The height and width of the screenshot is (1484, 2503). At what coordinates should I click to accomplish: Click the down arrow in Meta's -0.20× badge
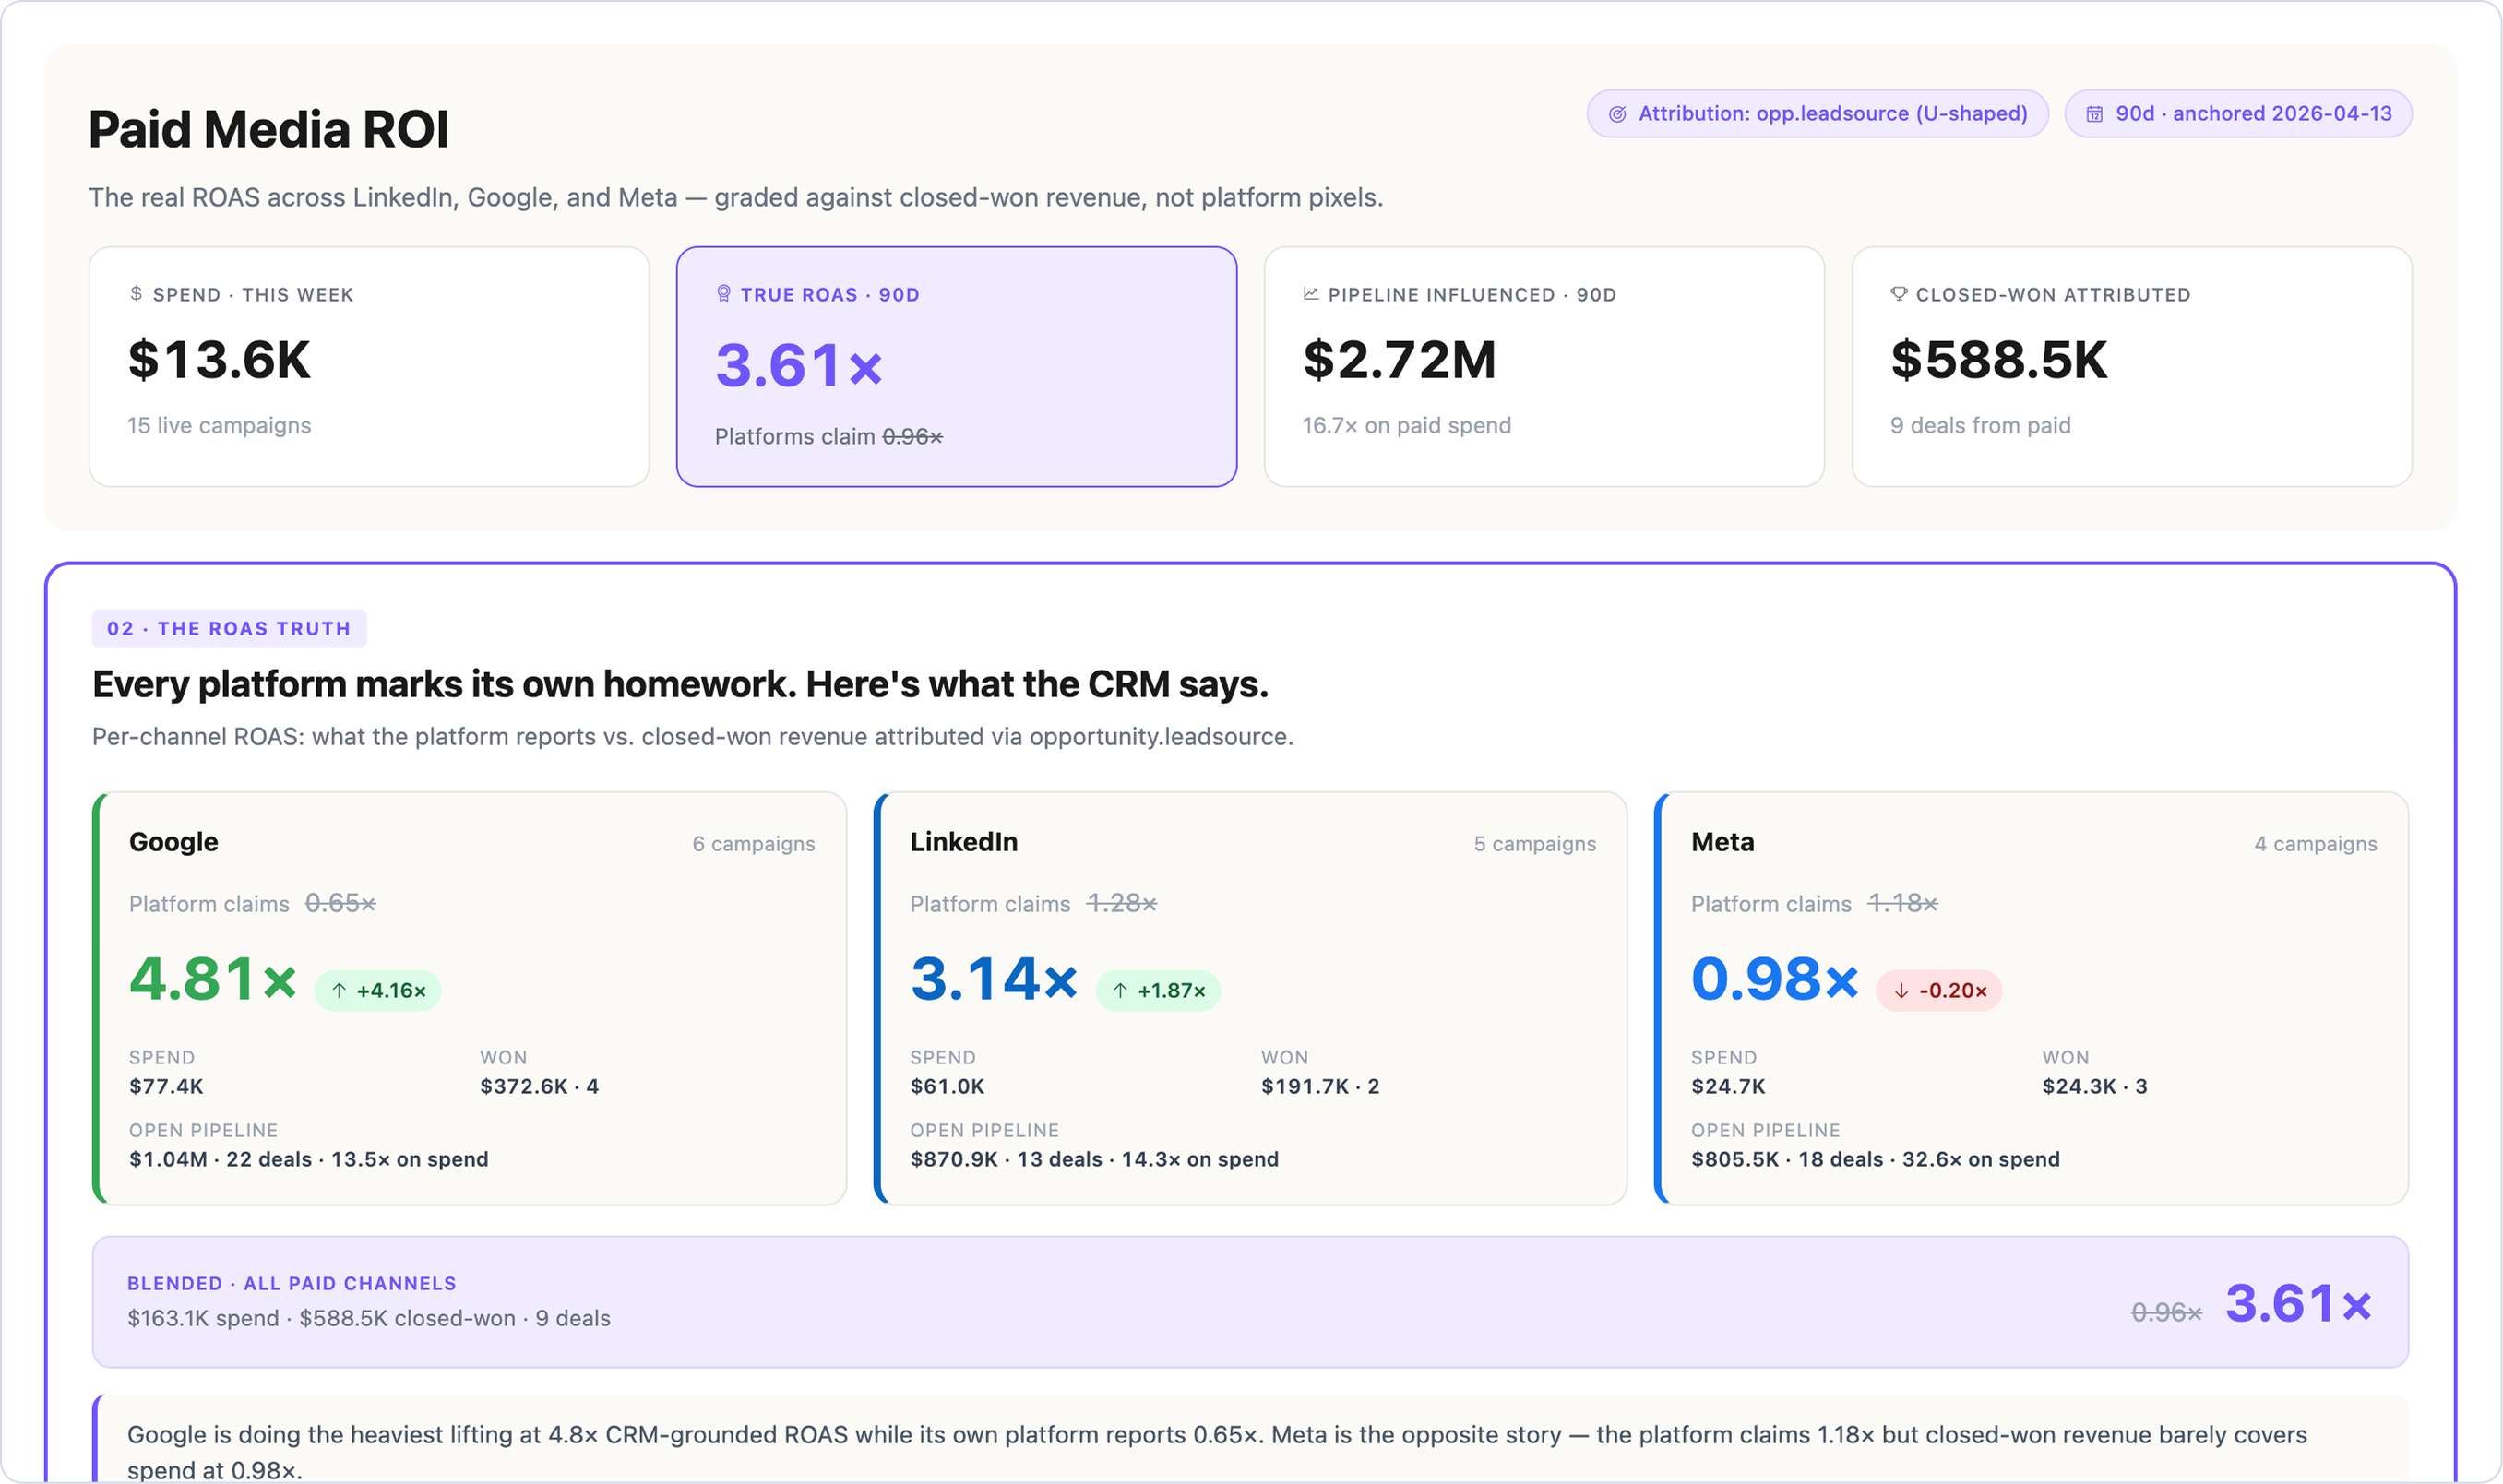(1901, 990)
